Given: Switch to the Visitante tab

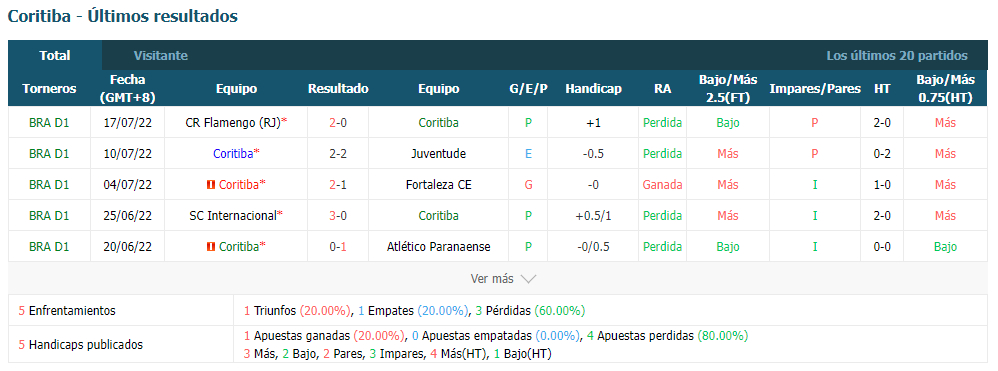Looking at the screenshot, I should pyautogui.click(x=160, y=55).
